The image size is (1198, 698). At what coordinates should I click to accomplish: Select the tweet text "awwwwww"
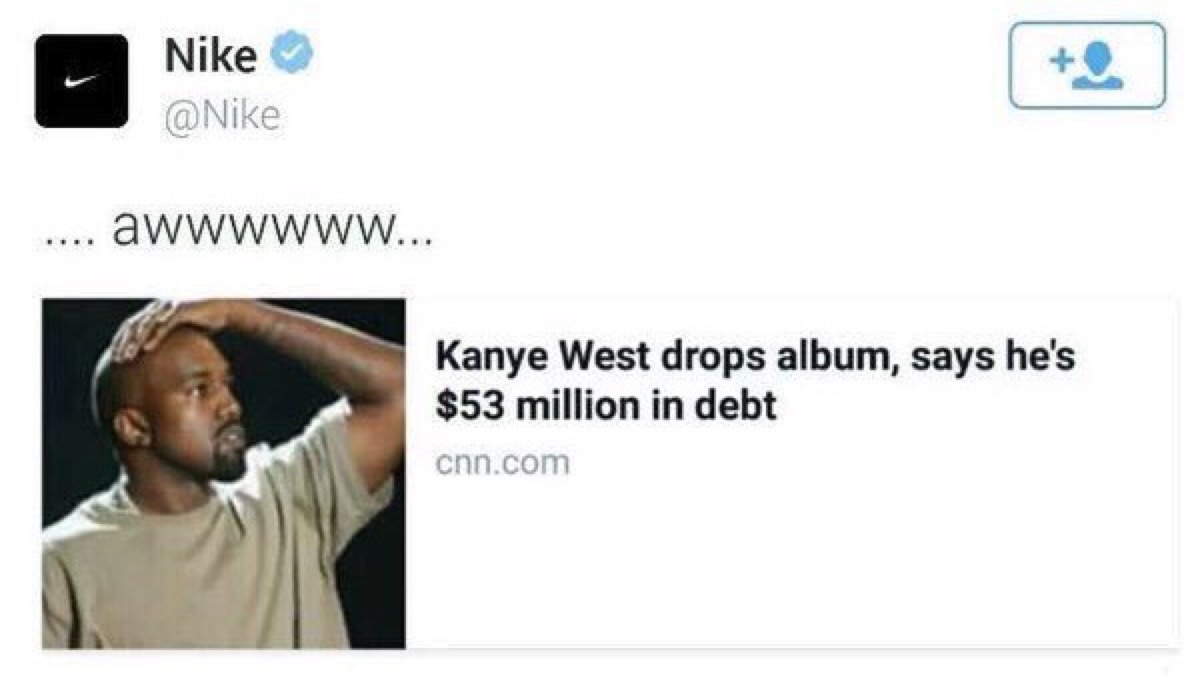pos(255,228)
